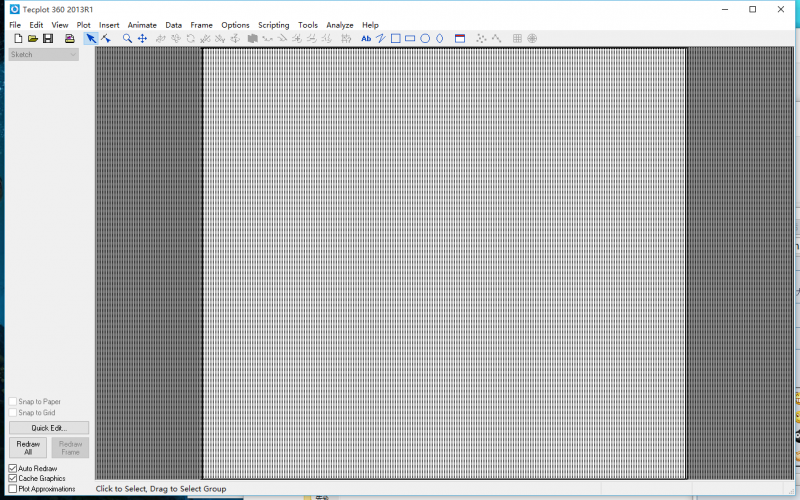Toggle the Snap to Grid checkbox

click(13, 412)
